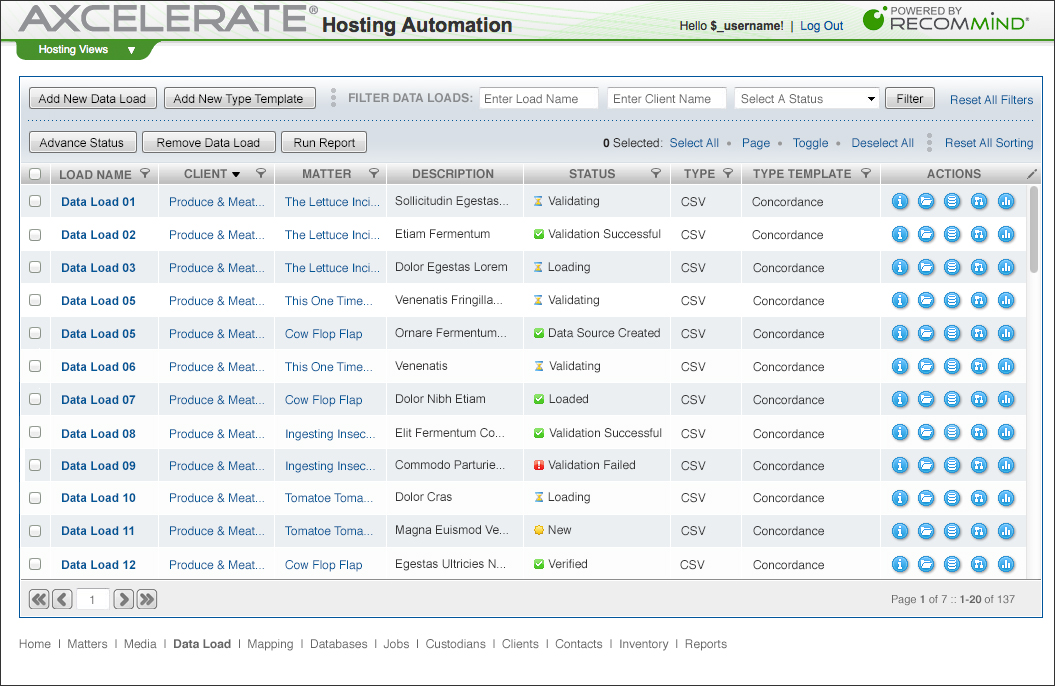Viewport: 1055px width, 686px height.
Task: Tick the select-all checkbox in table header
Action: pos(35,174)
